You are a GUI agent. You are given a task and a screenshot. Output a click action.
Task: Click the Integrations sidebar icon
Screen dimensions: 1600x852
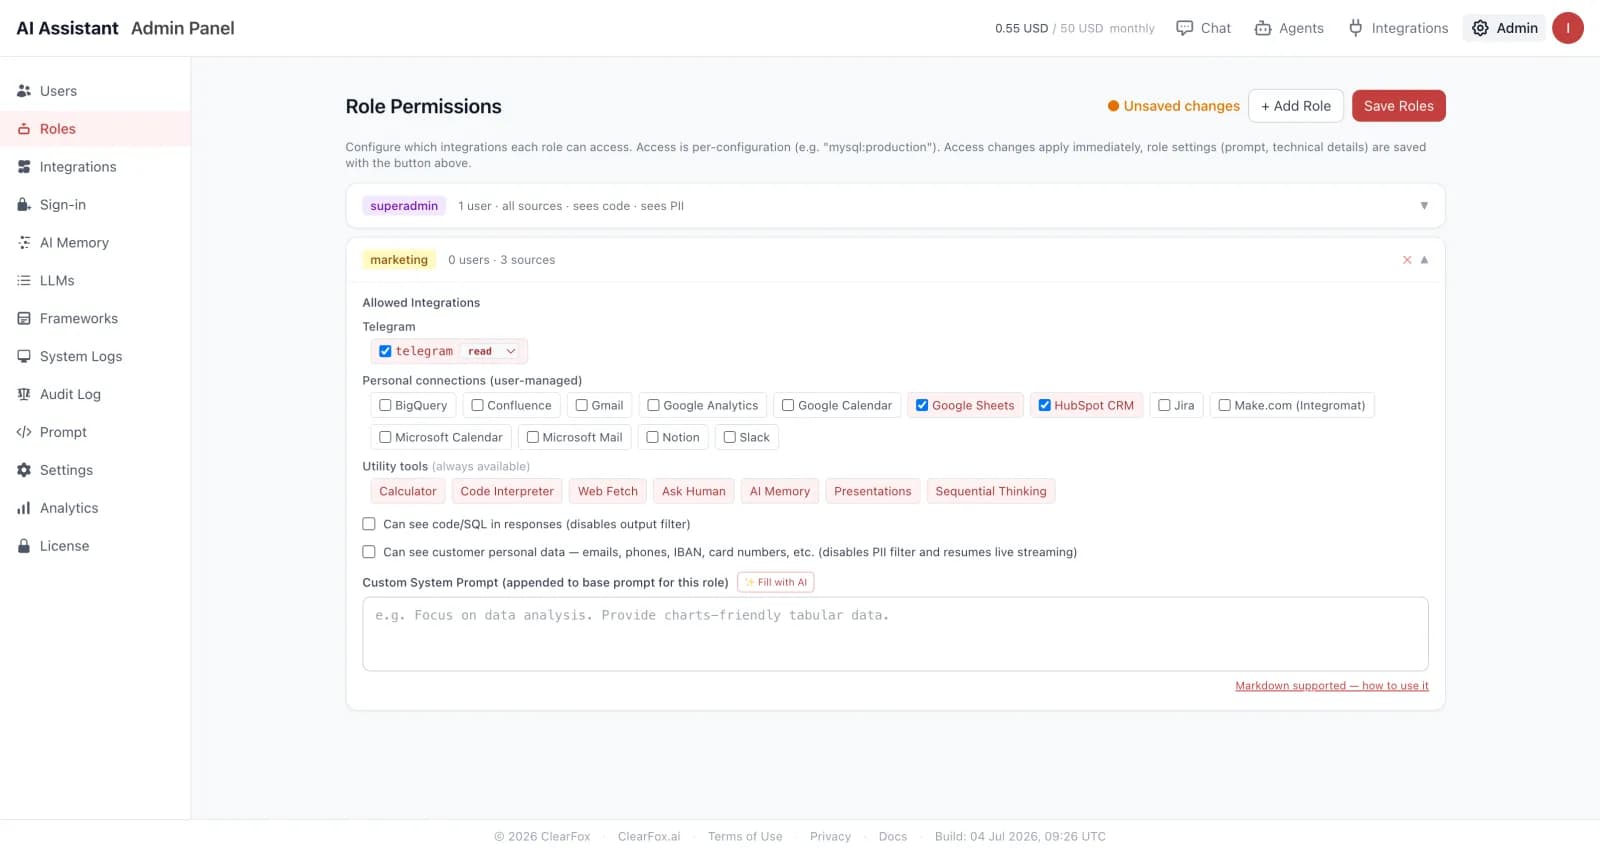[x=24, y=167]
